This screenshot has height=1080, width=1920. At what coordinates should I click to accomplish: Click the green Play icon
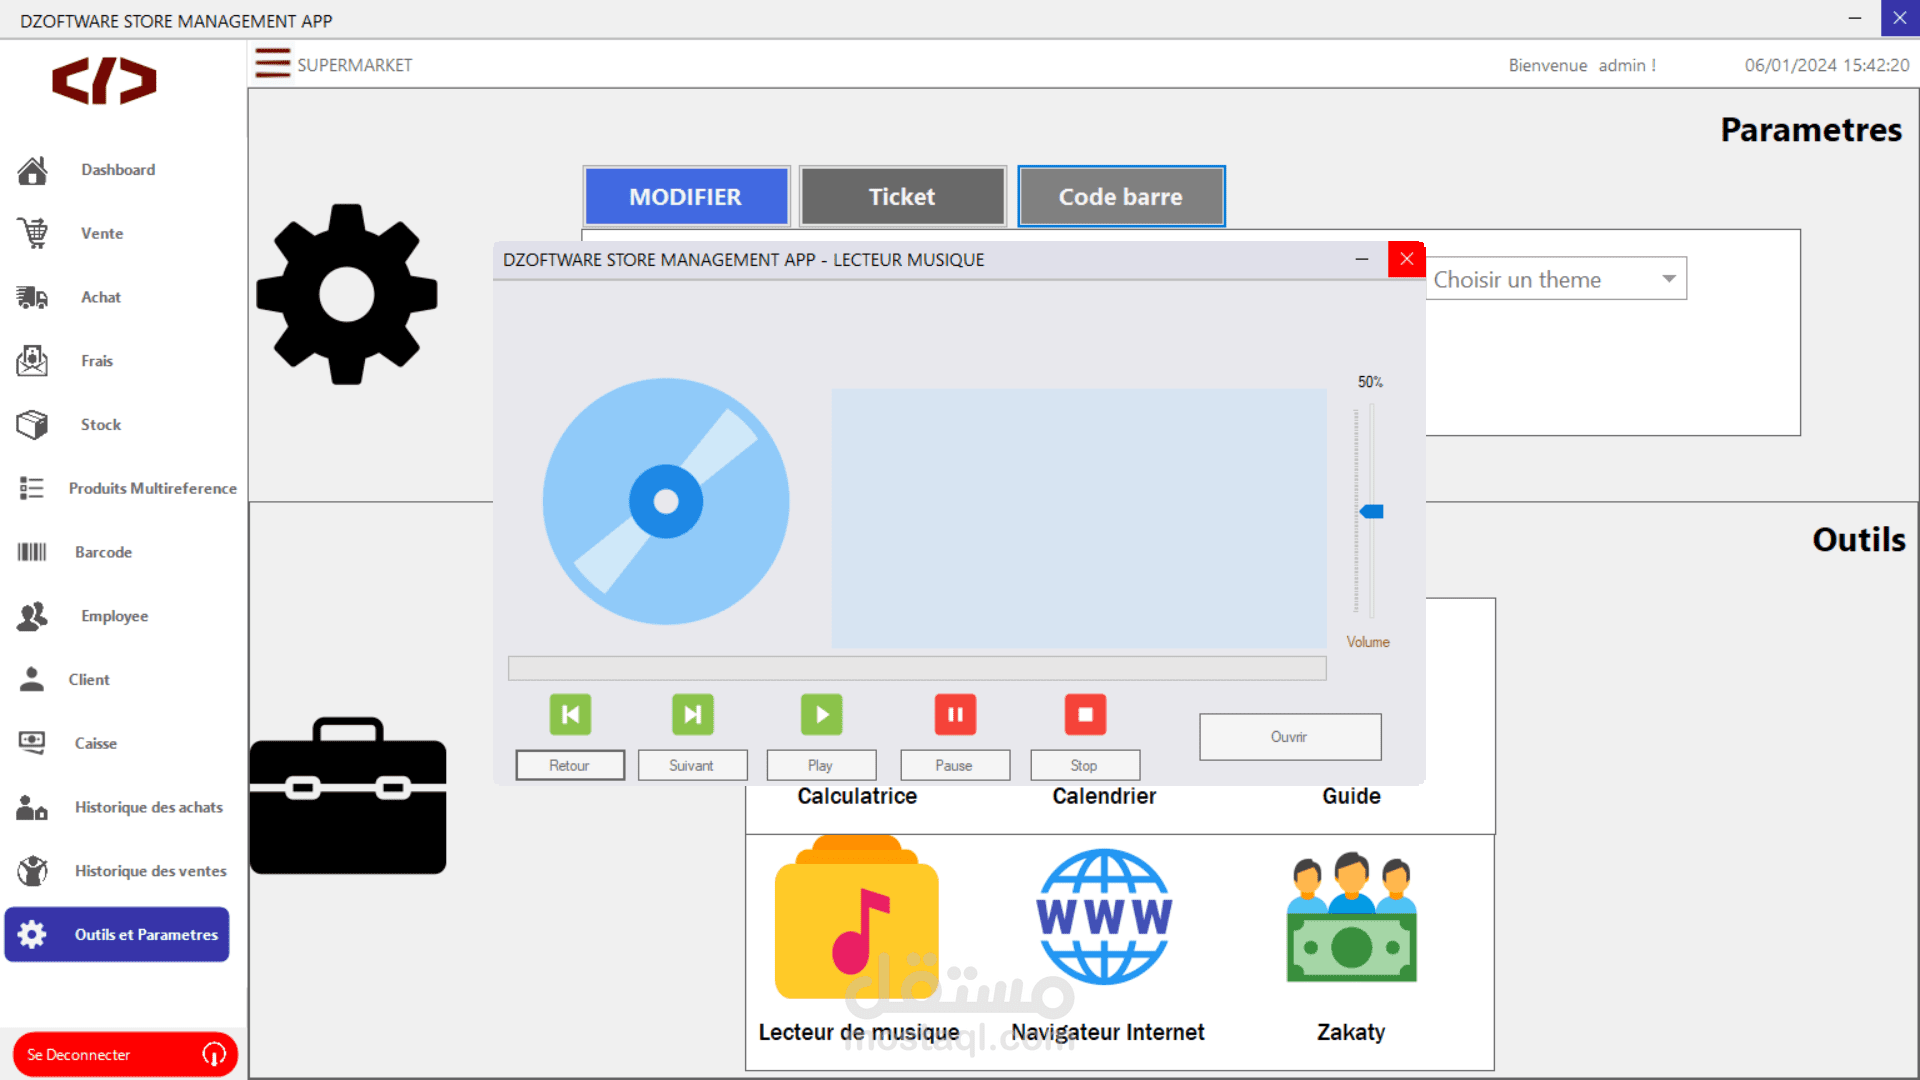tap(821, 714)
